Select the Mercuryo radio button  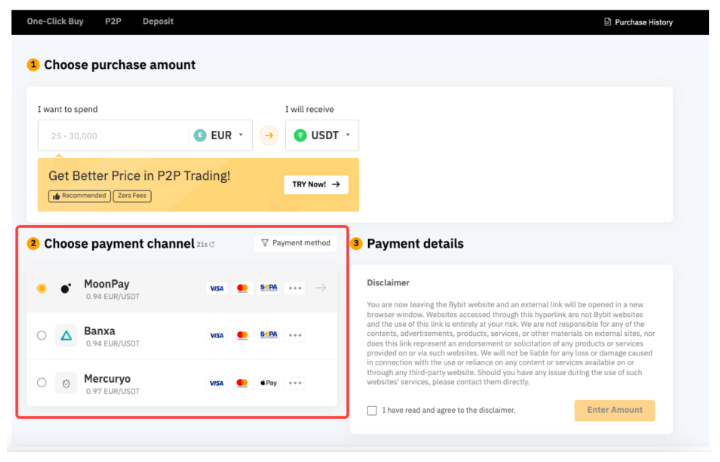42,383
